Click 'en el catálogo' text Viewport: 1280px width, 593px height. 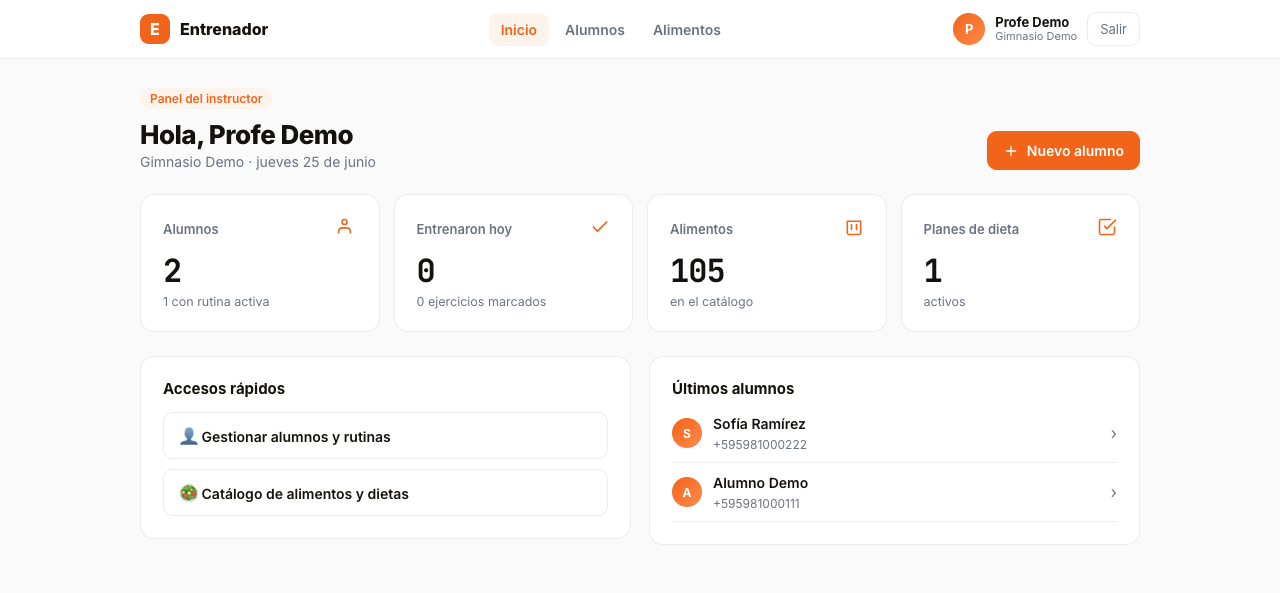click(711, 301)
